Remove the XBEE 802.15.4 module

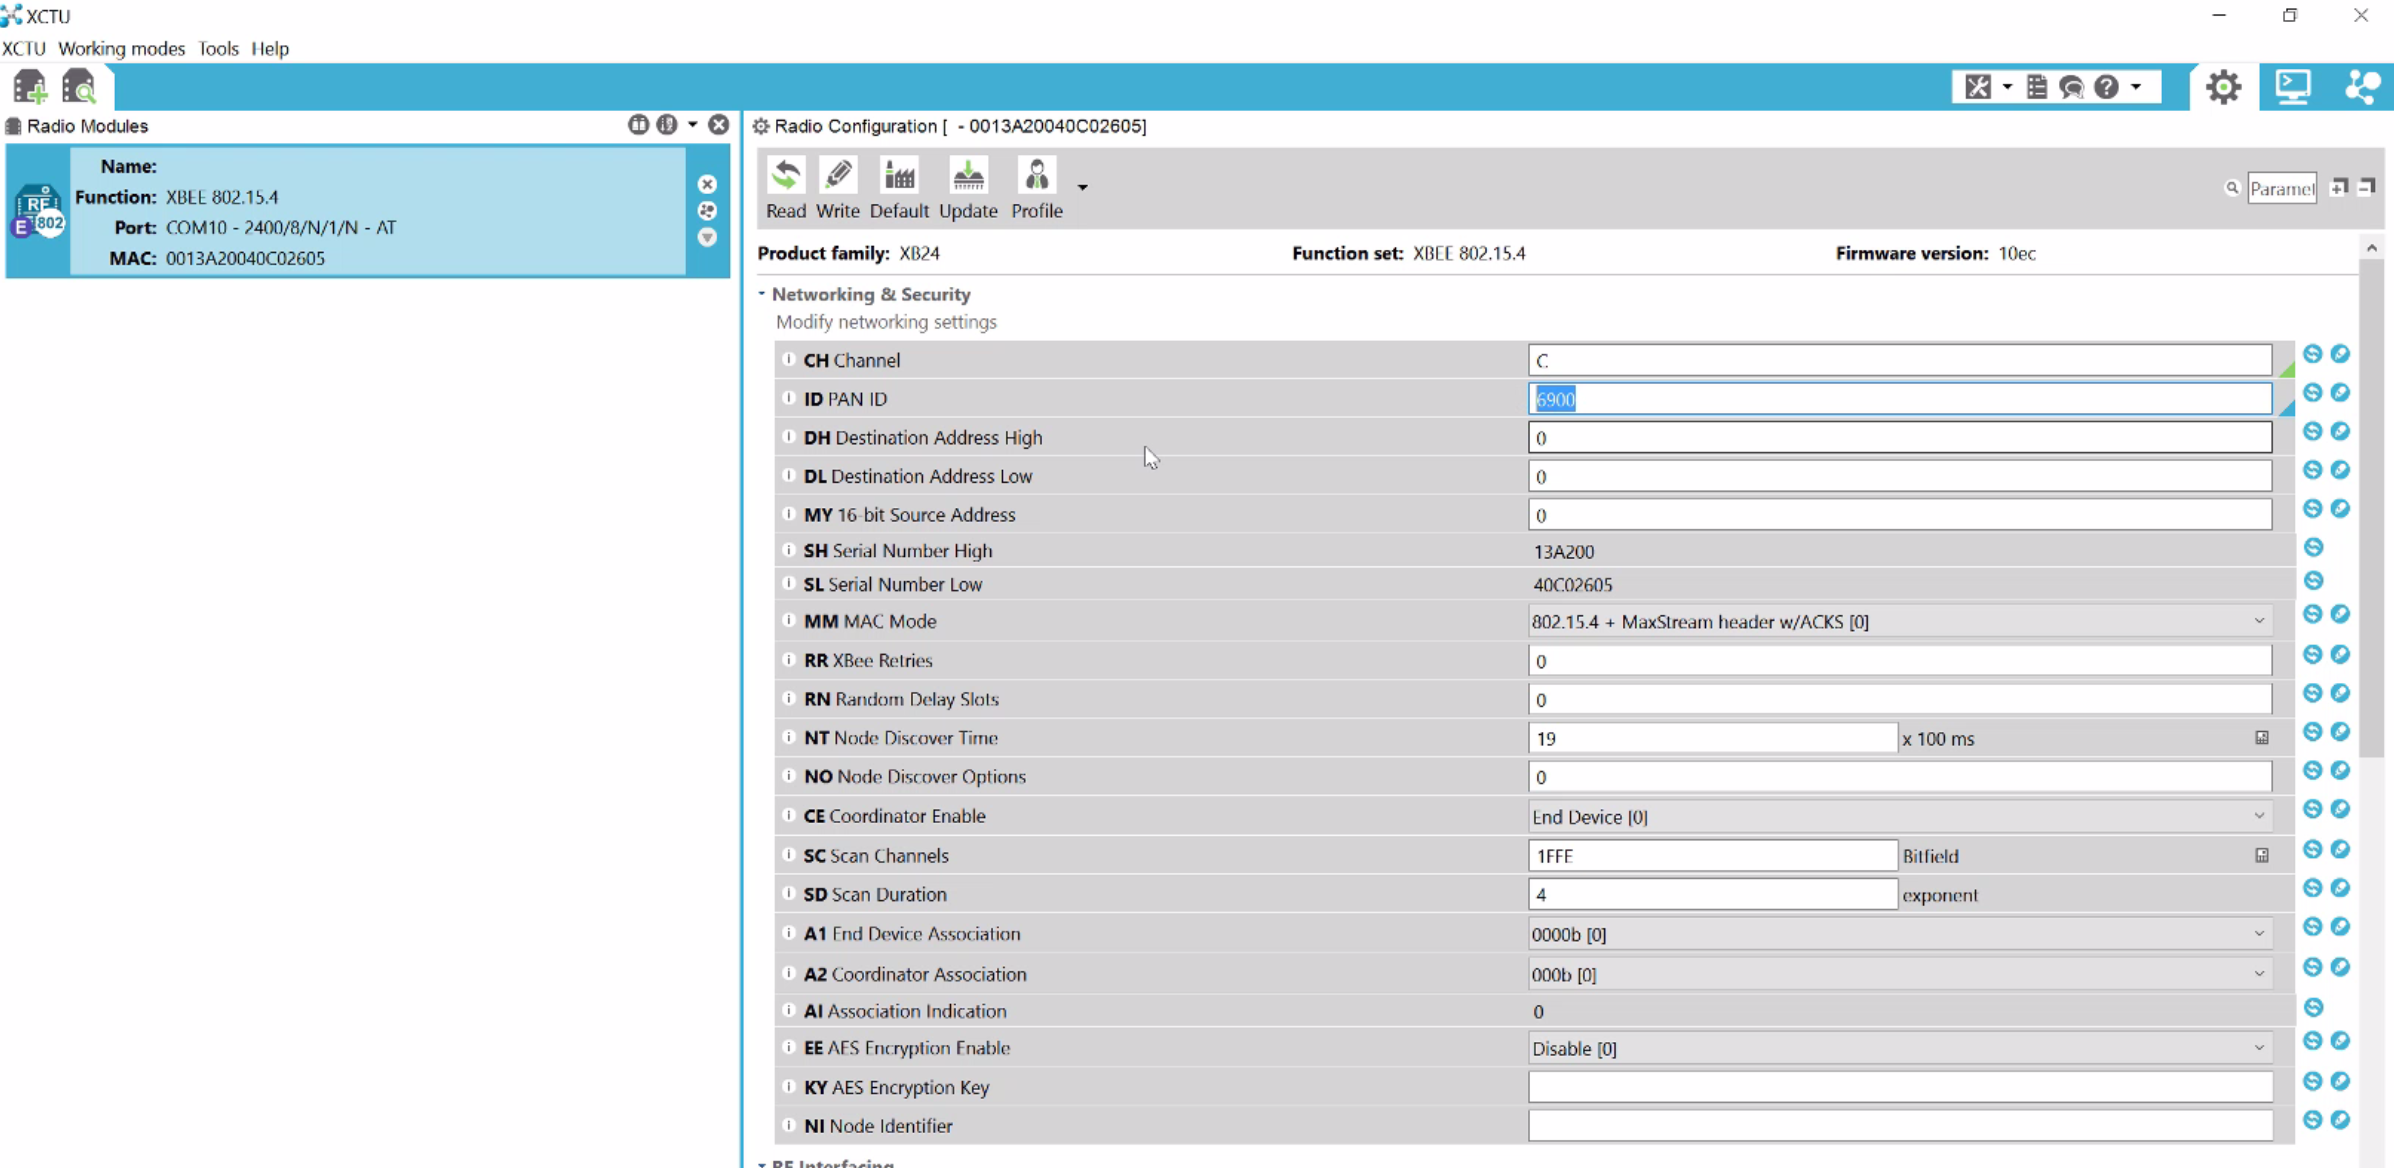point(707,184)
